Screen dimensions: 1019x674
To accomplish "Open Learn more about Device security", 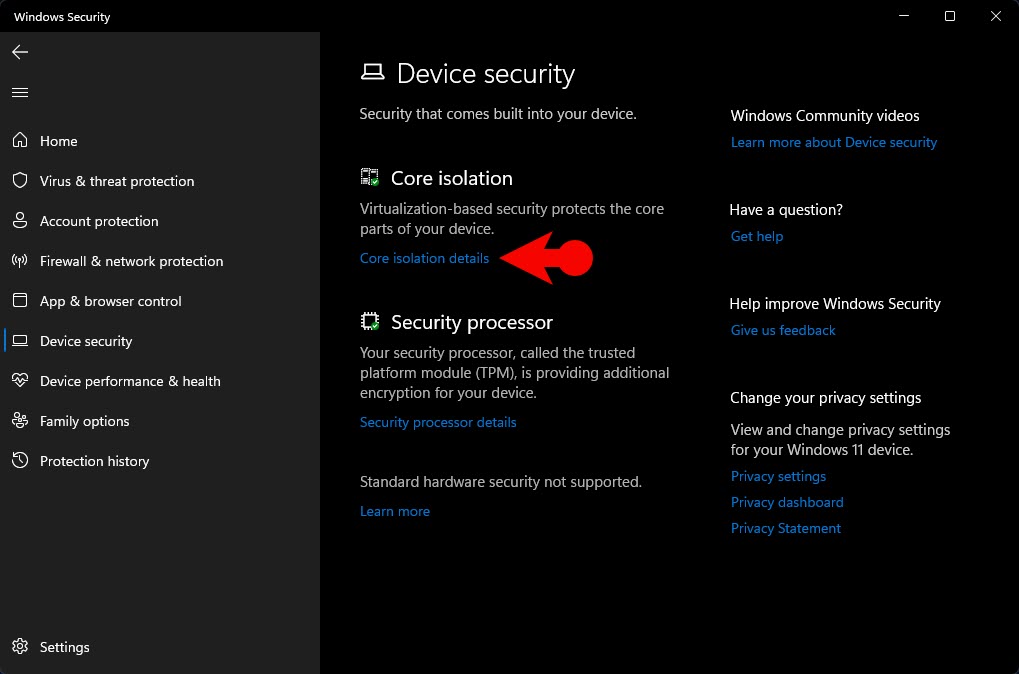I will pos(834,142).
